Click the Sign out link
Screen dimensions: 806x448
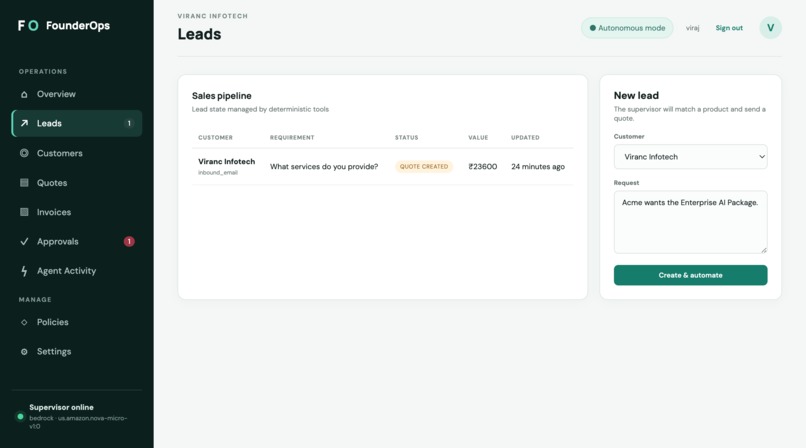point(729,28)
